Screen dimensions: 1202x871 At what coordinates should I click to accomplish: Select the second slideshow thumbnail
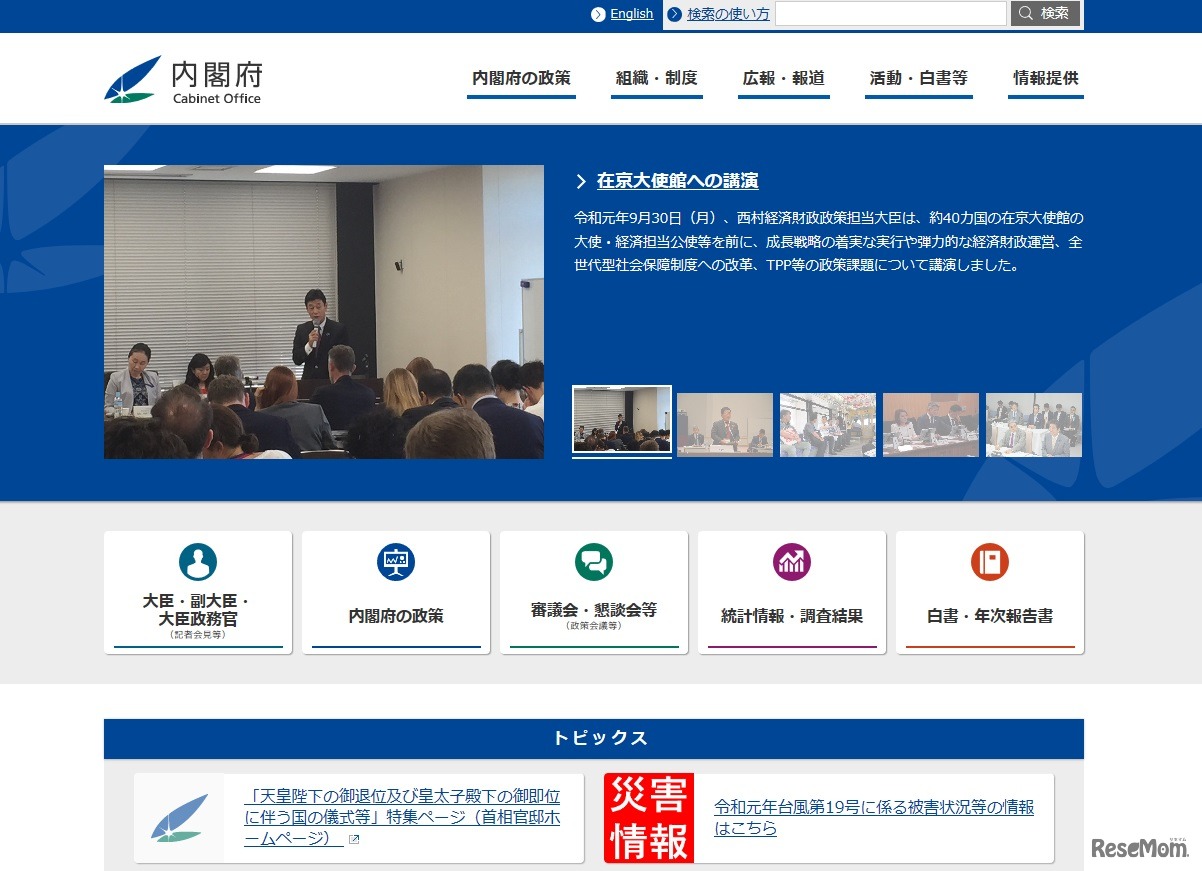(725, 425)
